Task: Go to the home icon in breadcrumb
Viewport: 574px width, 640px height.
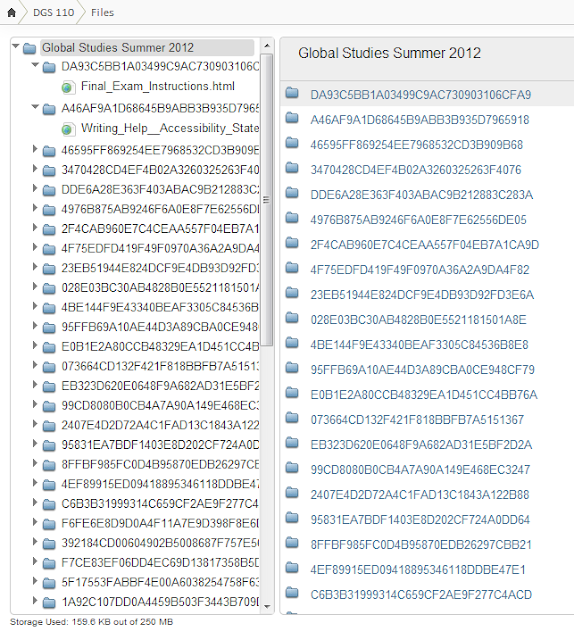Action: click(x=11, y=13)
